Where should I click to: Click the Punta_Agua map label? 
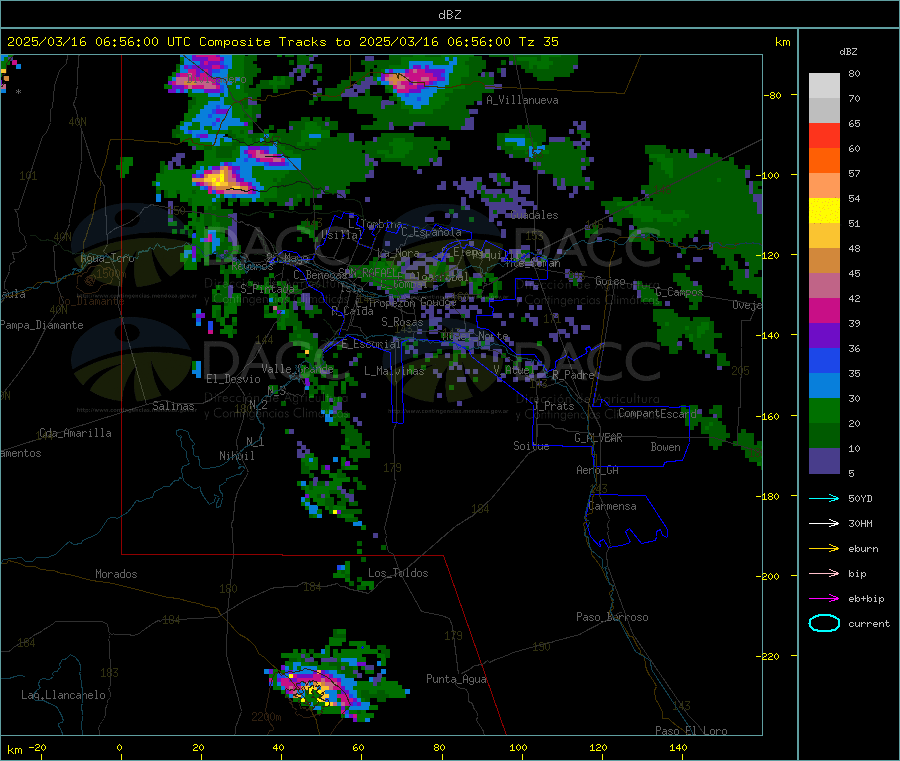pyautogui.click(x=456, y=679)
